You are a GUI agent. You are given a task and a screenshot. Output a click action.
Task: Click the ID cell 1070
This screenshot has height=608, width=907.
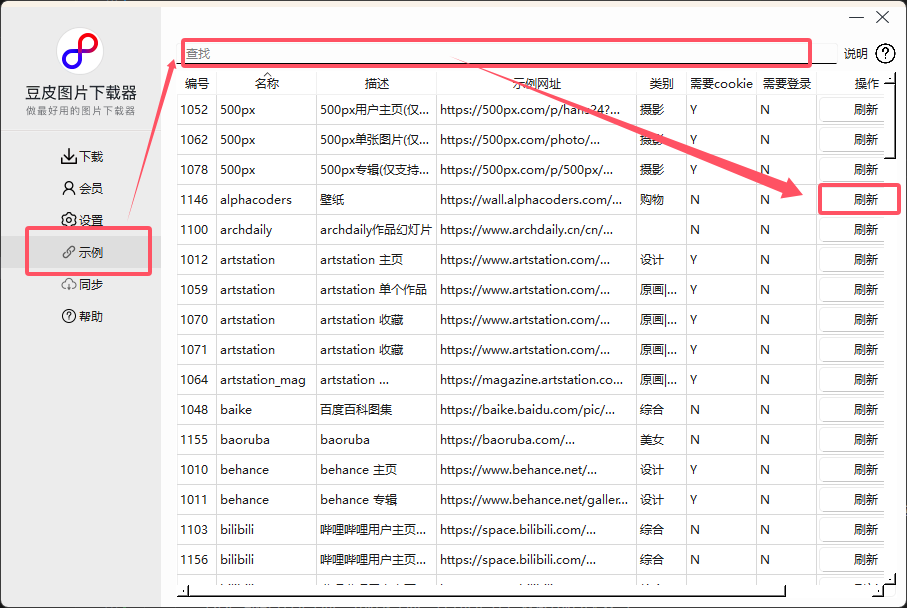pyautogui.click(x=197, y=320)
